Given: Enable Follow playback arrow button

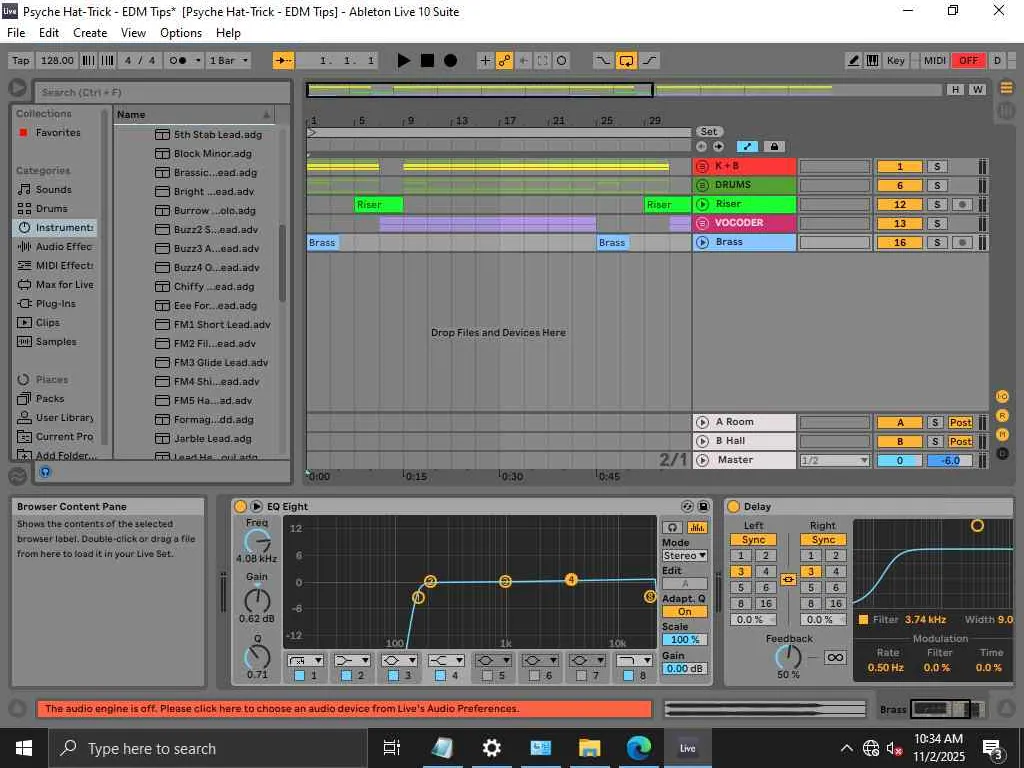Looking at the screenshot, I should click(x=283, y=61).
